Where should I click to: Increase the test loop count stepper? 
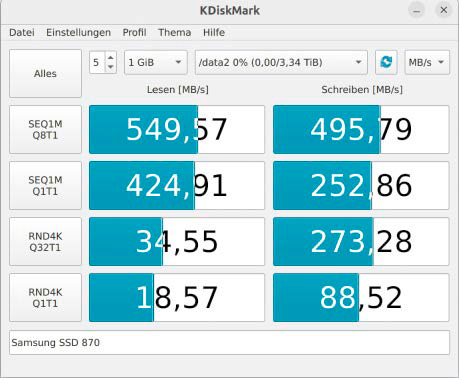point(111,58)
